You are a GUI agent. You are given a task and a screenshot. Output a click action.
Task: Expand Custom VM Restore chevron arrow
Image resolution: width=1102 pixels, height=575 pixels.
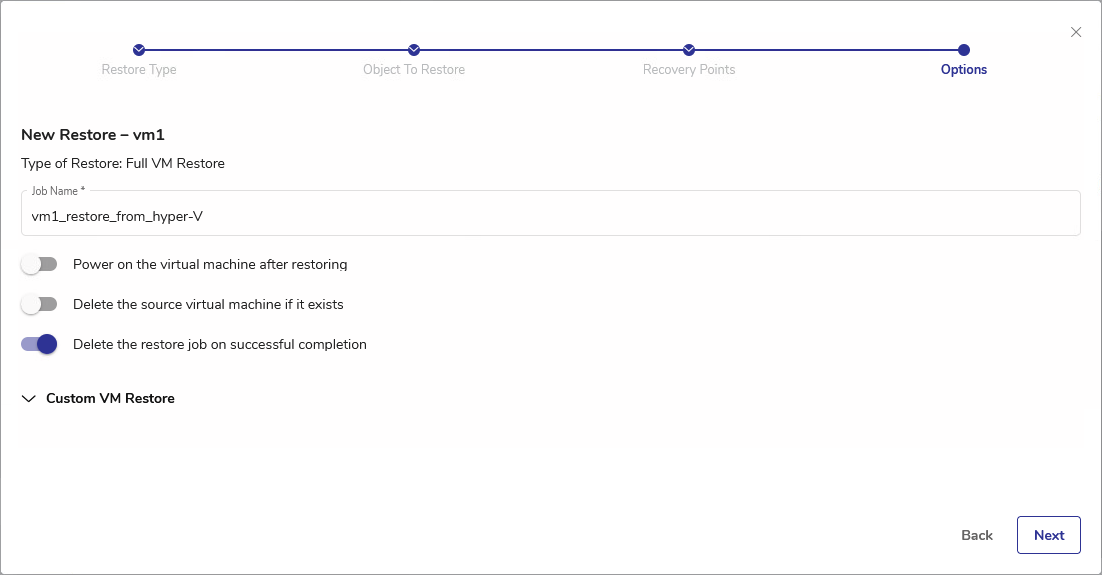(x=29, y=399)
